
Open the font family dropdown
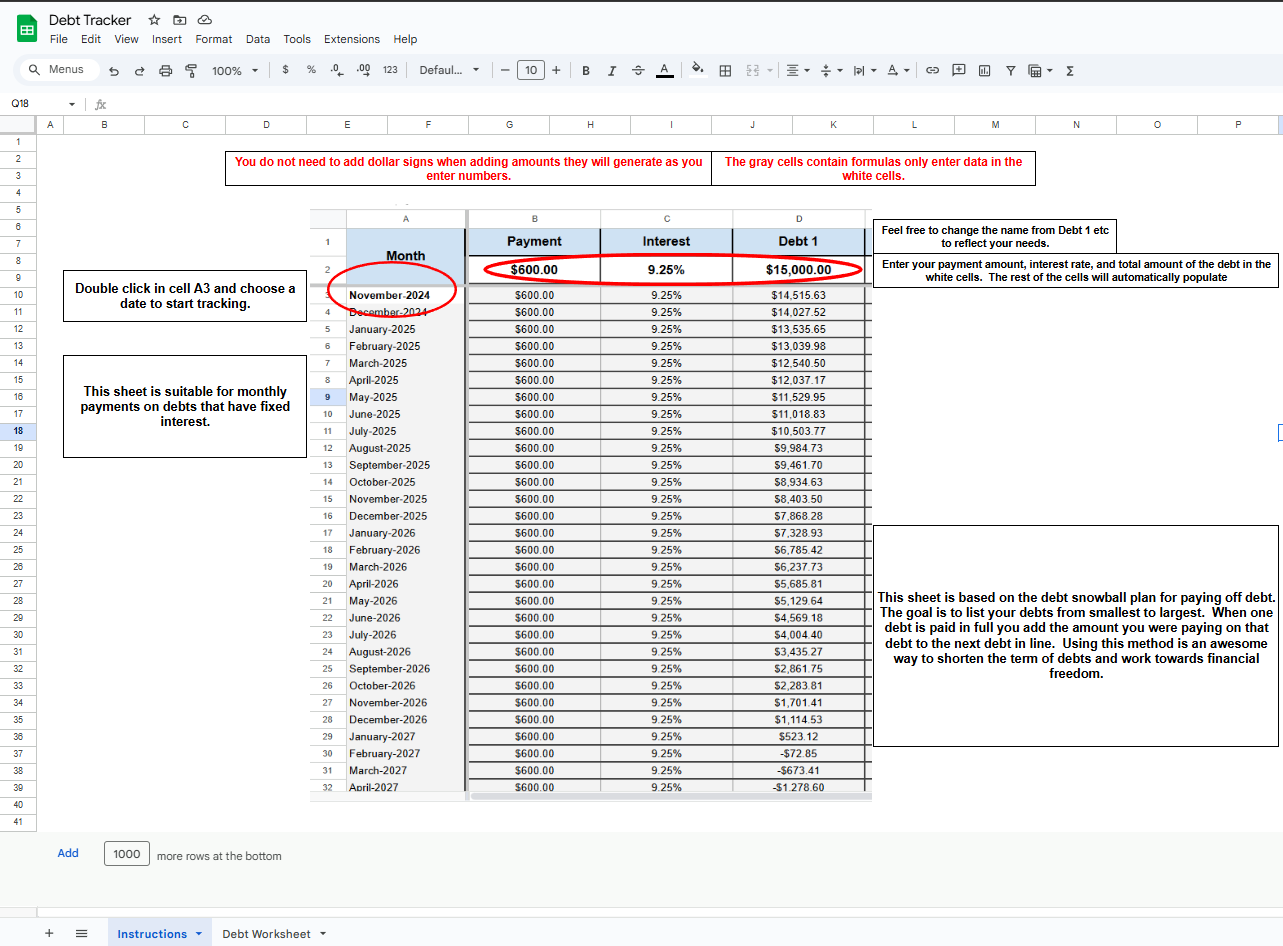click(x=445, y=70)
